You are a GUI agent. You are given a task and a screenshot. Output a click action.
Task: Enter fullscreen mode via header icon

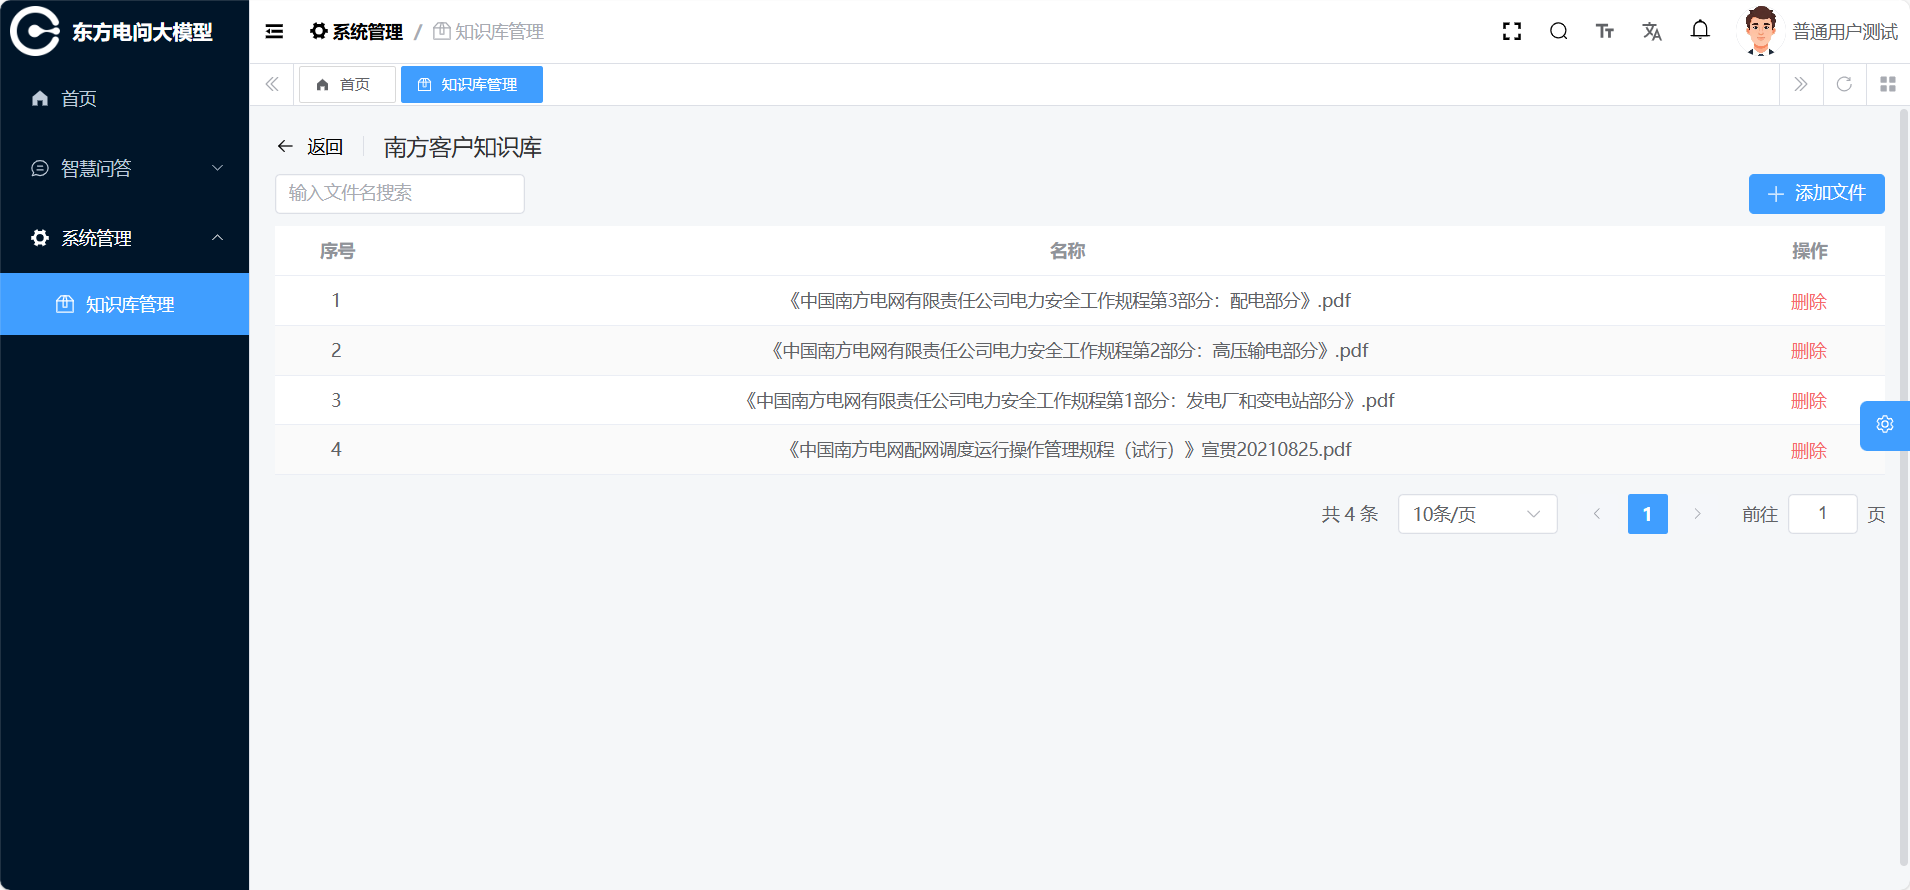pyautogui.click(x=1511, y=32)
